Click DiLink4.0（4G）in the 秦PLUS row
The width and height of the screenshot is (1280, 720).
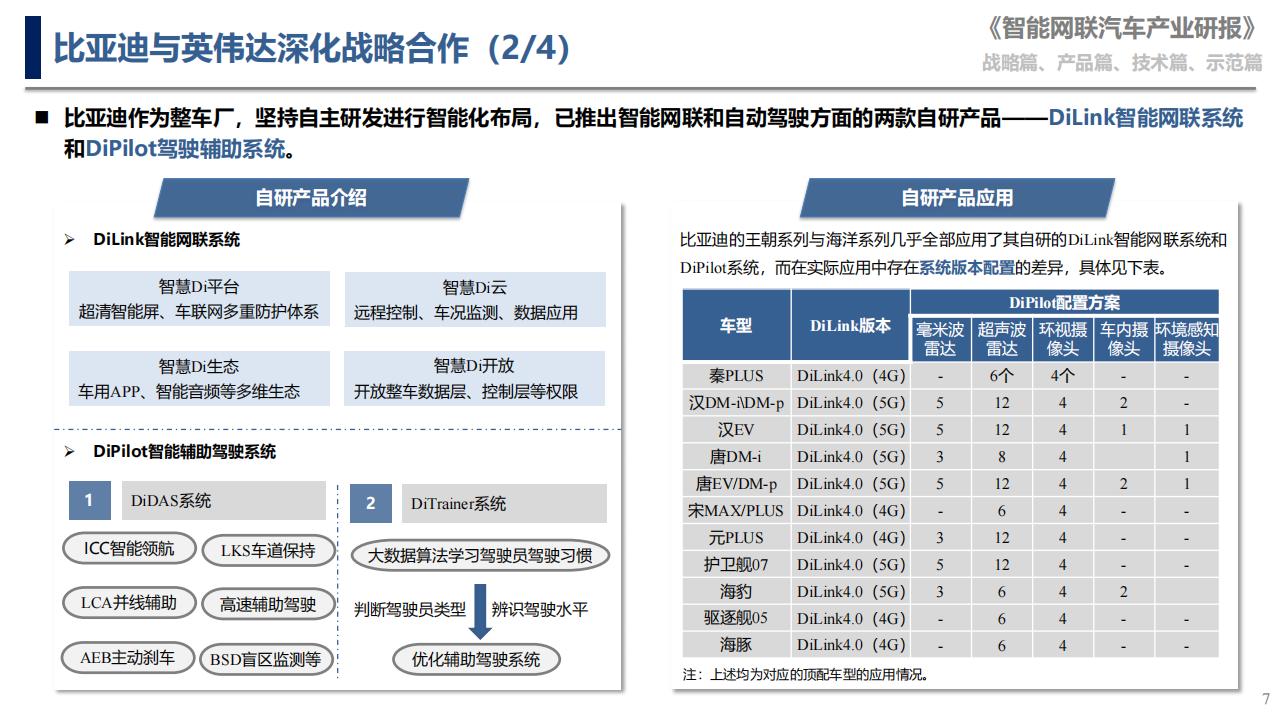pos(850,376)
